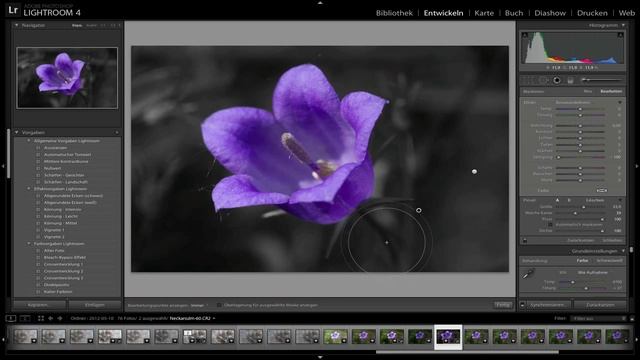Hide the top module panel arrow
The width and height of the screenshot is (640, 360).
(320, 2)
